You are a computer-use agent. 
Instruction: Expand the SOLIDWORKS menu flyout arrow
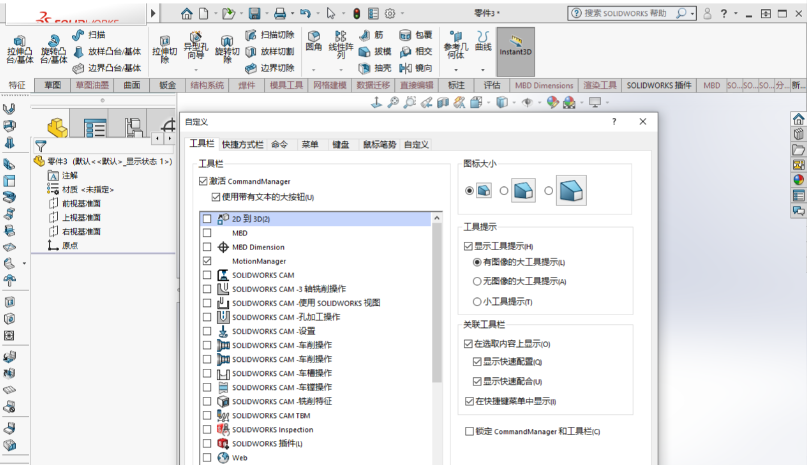153,13
